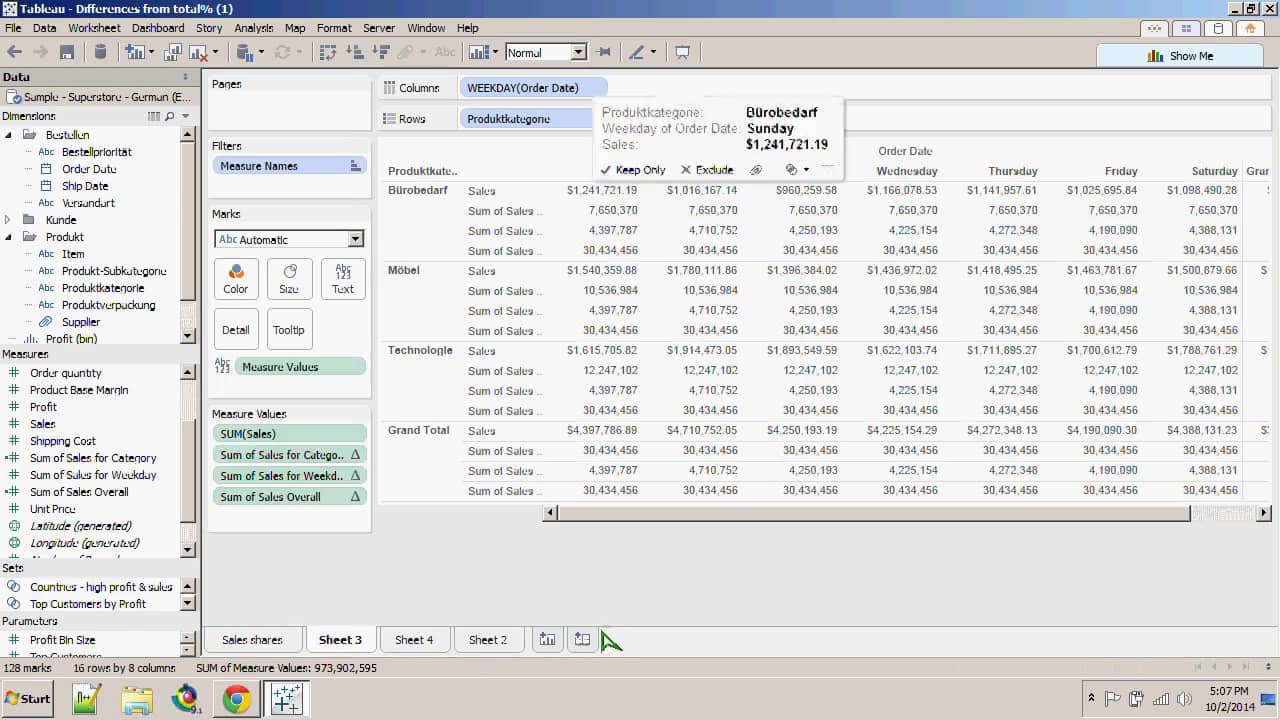This screenshot has width=1280, height=720.
Task: Click the Connect to Data cylinder icon
Action: 100,52
